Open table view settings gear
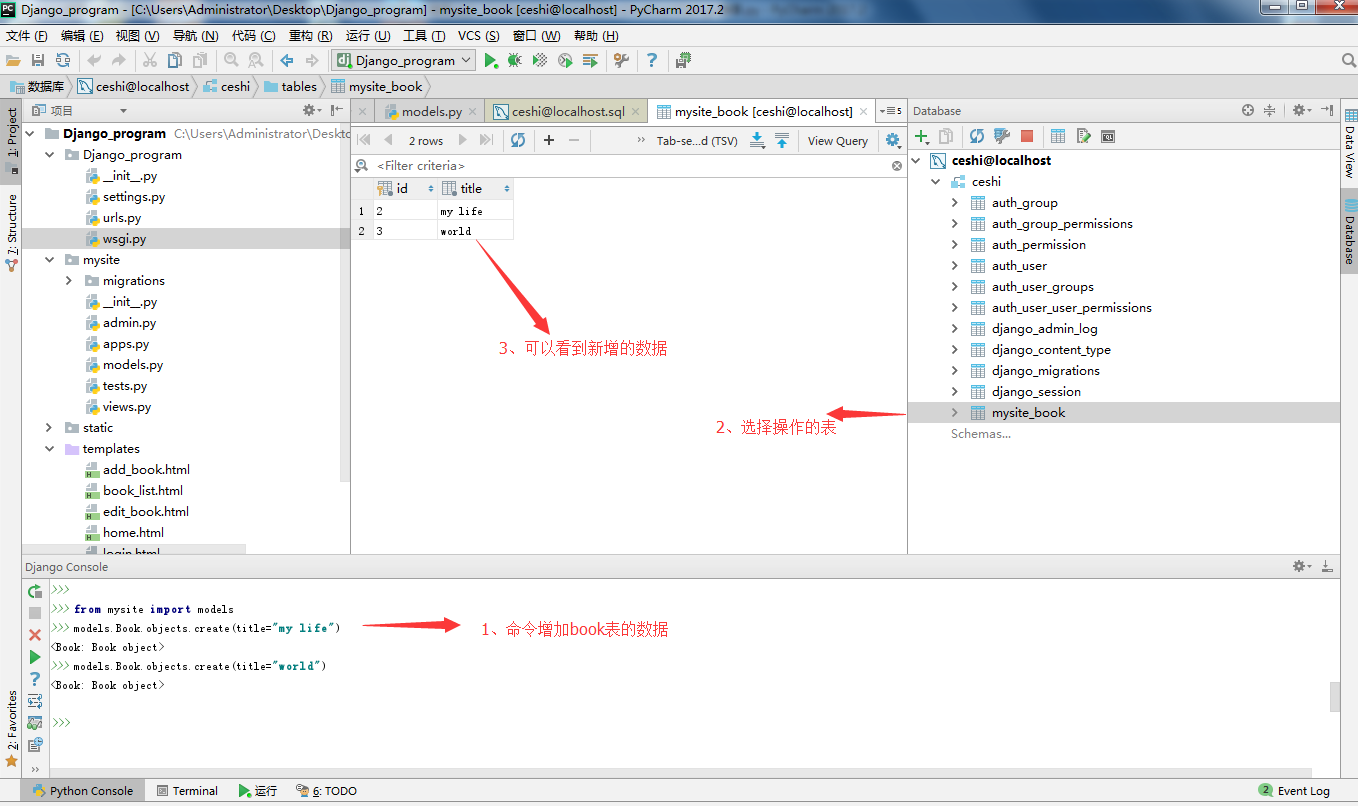 click(x=893, y=141)
